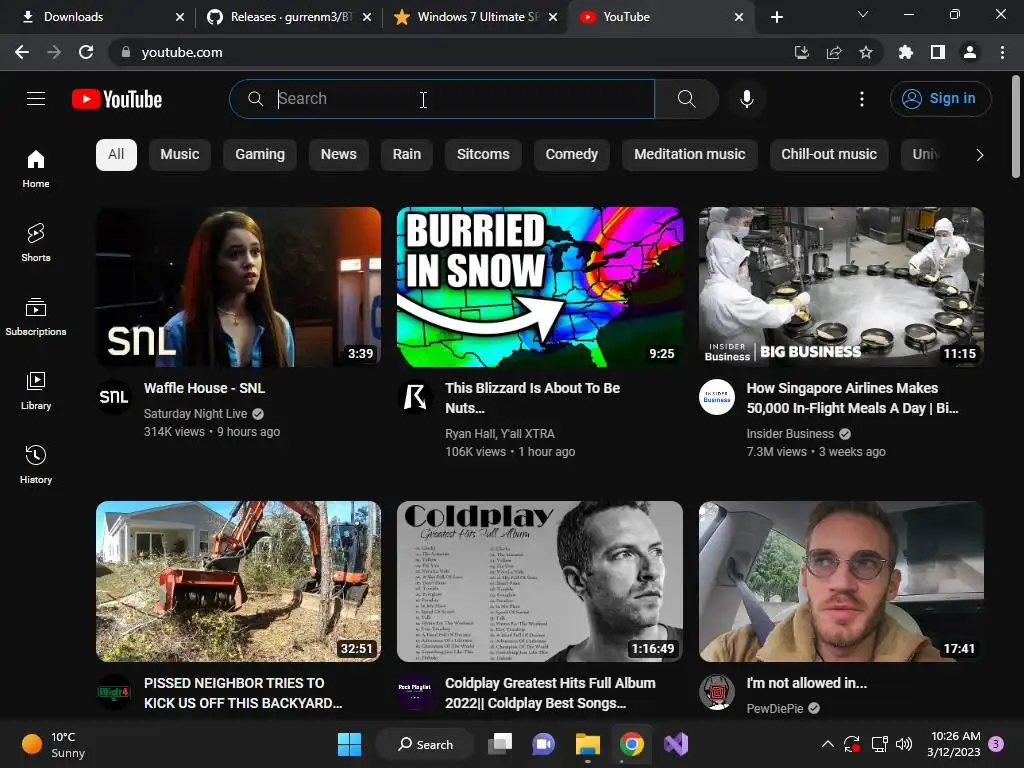Open the tab search dropdown chevron

(x=863, y=14)
